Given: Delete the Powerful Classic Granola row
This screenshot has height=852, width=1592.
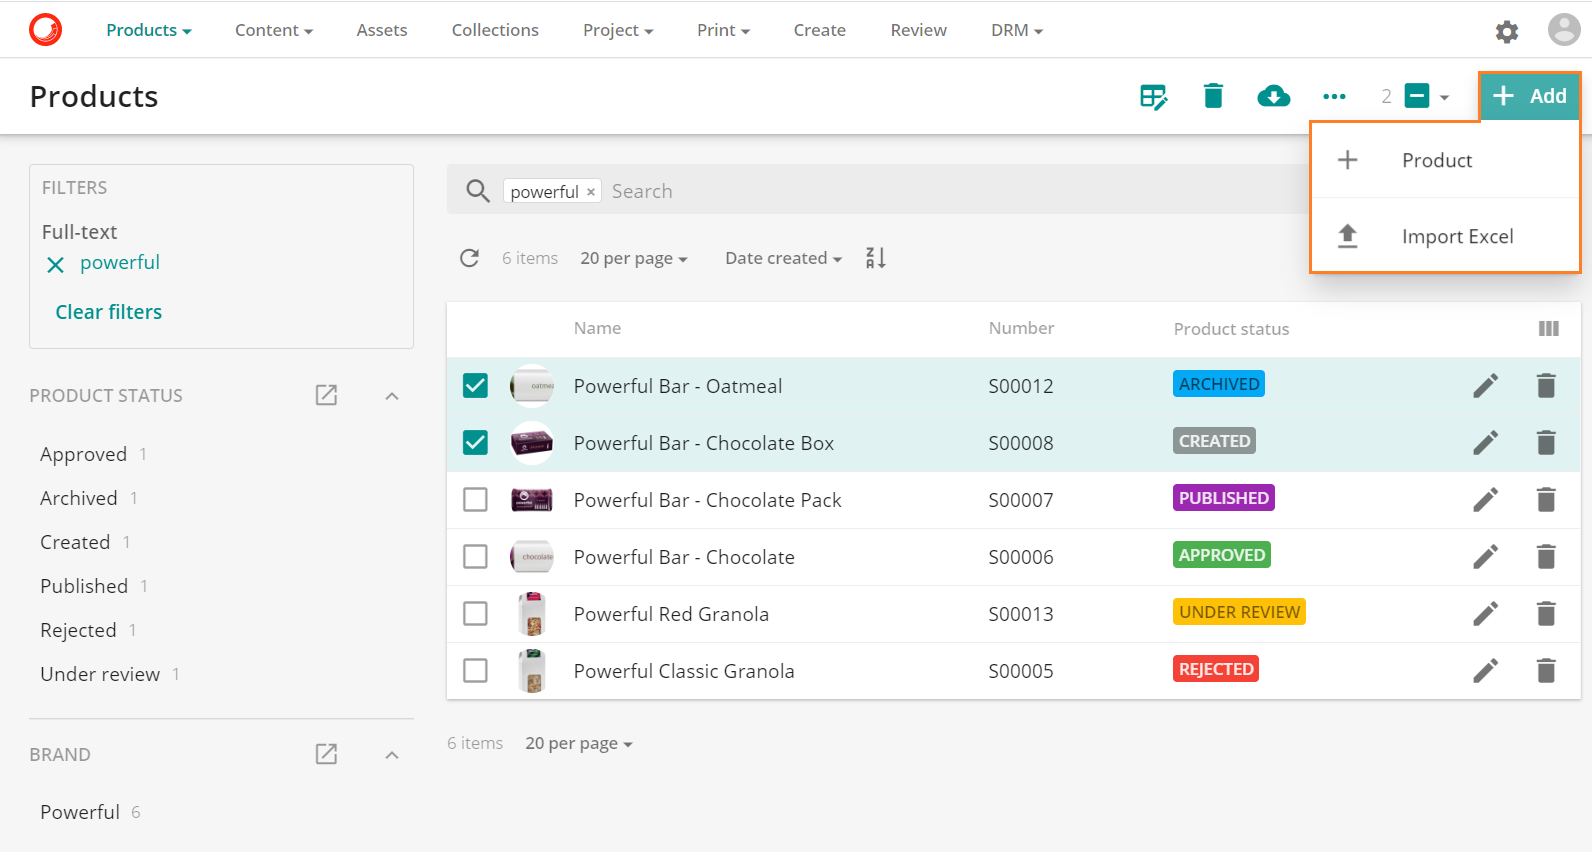Looking at the screenshot, I should pos(1545,670).
